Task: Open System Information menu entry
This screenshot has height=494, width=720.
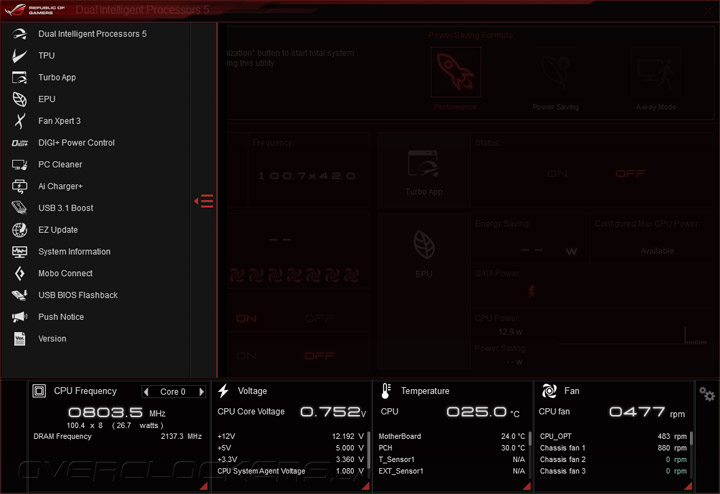Action: click(x=74, y=252)
